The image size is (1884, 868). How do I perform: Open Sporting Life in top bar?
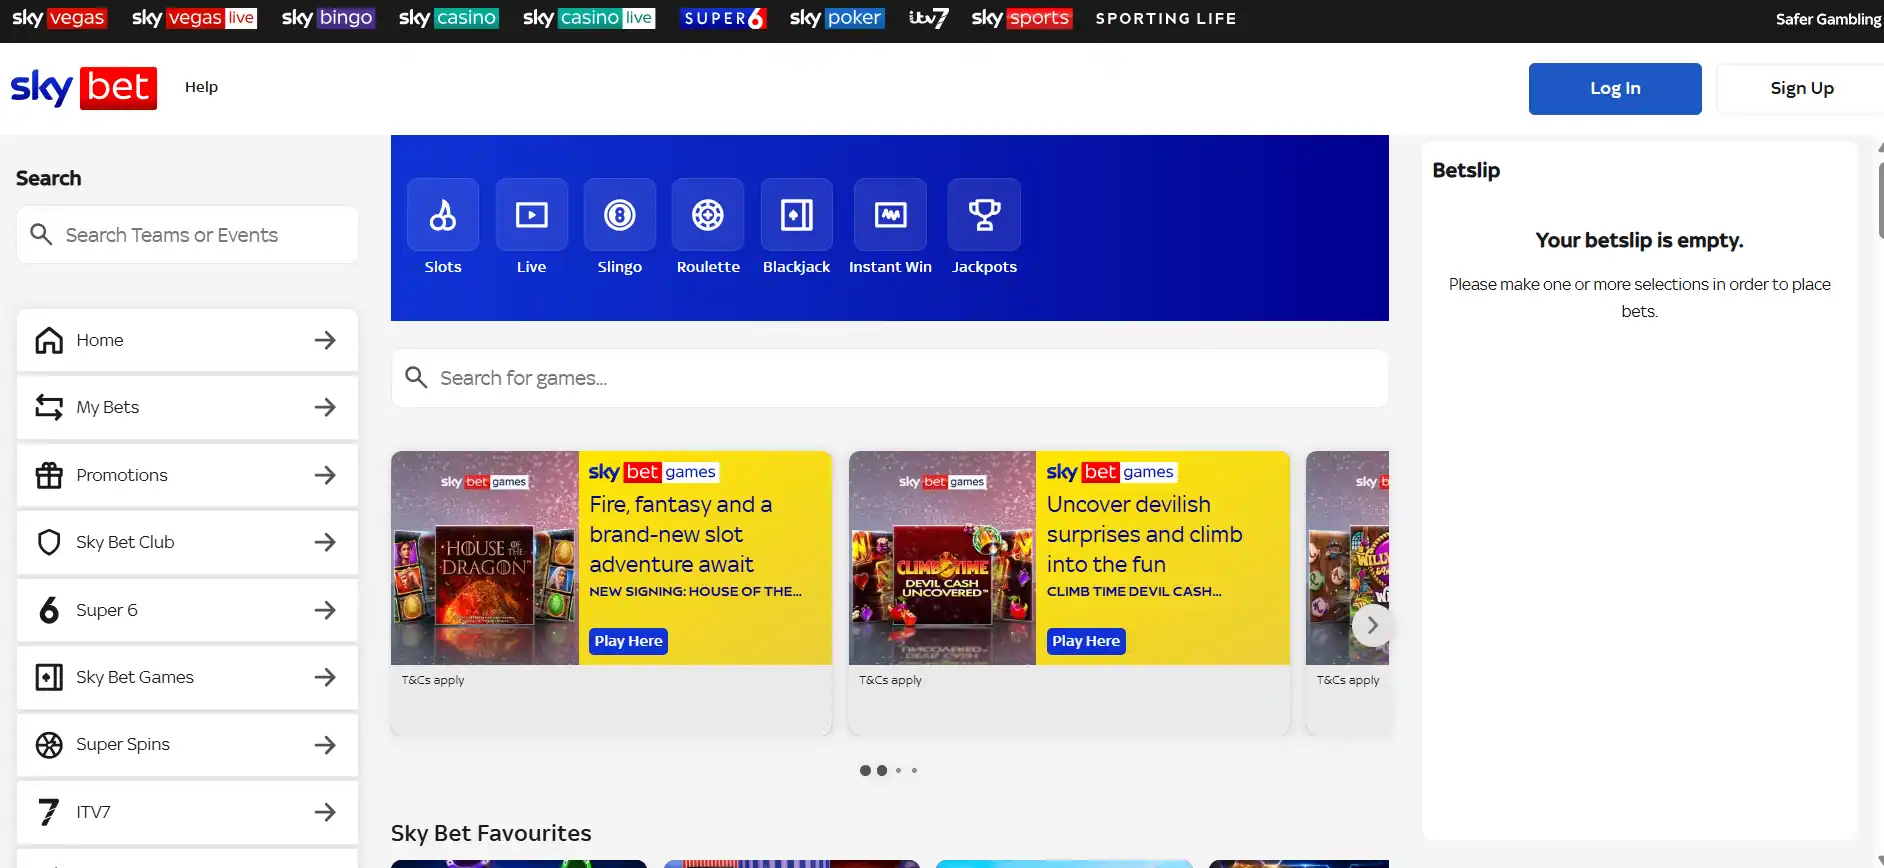(x=1166, y=18)
